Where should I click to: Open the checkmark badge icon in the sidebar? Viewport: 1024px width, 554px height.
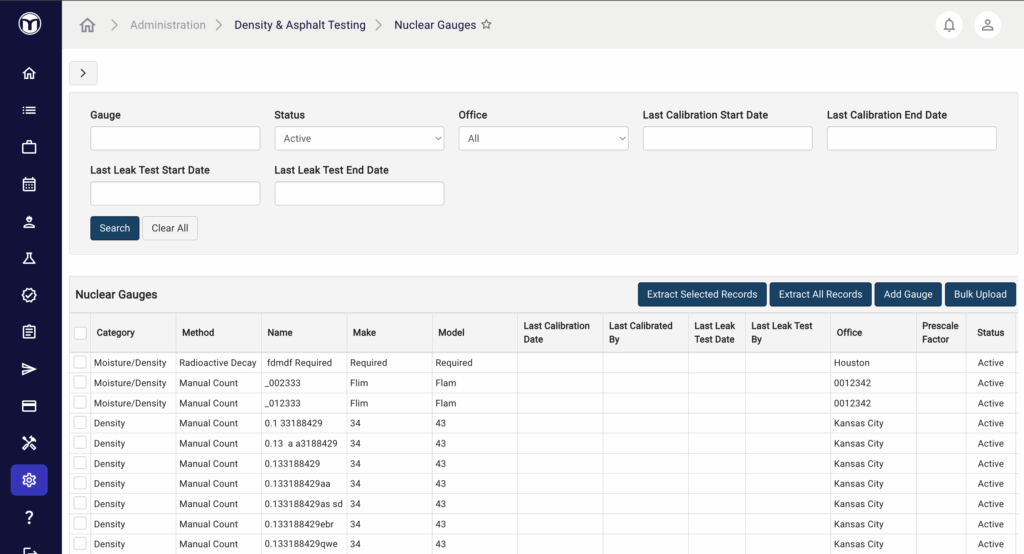click(29, 295)
